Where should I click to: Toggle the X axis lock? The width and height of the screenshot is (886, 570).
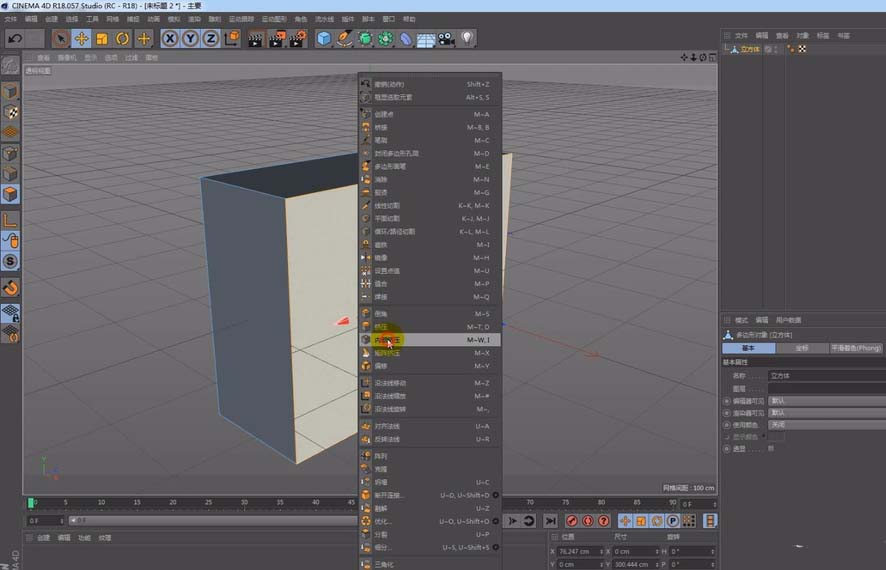pos(170,39)
